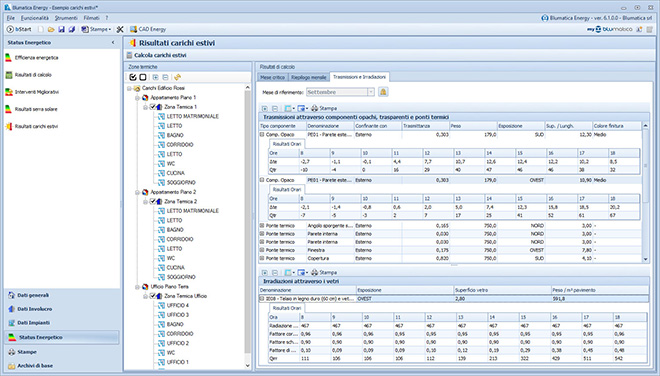Image resolution: width=660 pixels, height=376 pixels.
Task: Open the Stampe toolbar dropdown arrow
Action: point(110,29)
